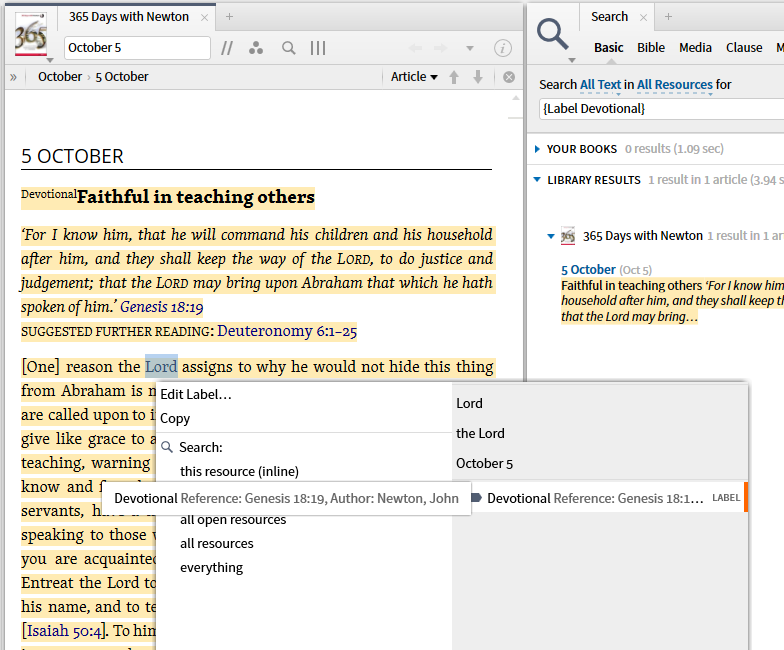Click the parallel resources icon
Screen dimensions: 784x650
(227, 48)
